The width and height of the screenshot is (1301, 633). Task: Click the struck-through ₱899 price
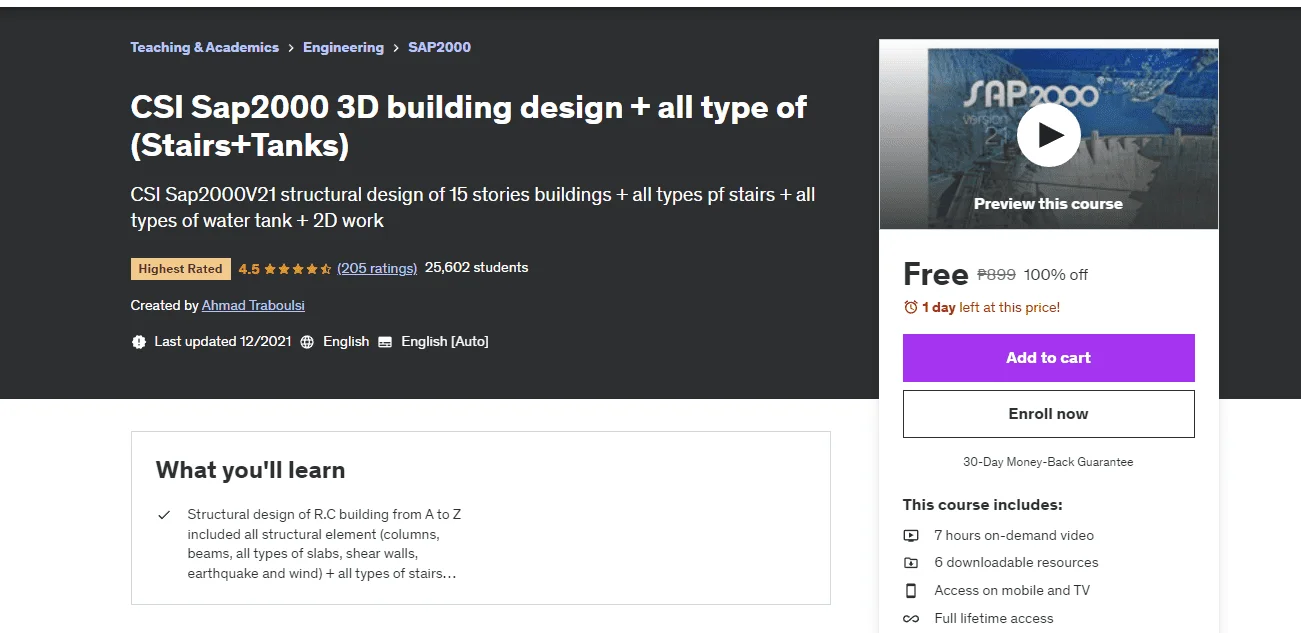pyautogui.click(x=996, y=274)
